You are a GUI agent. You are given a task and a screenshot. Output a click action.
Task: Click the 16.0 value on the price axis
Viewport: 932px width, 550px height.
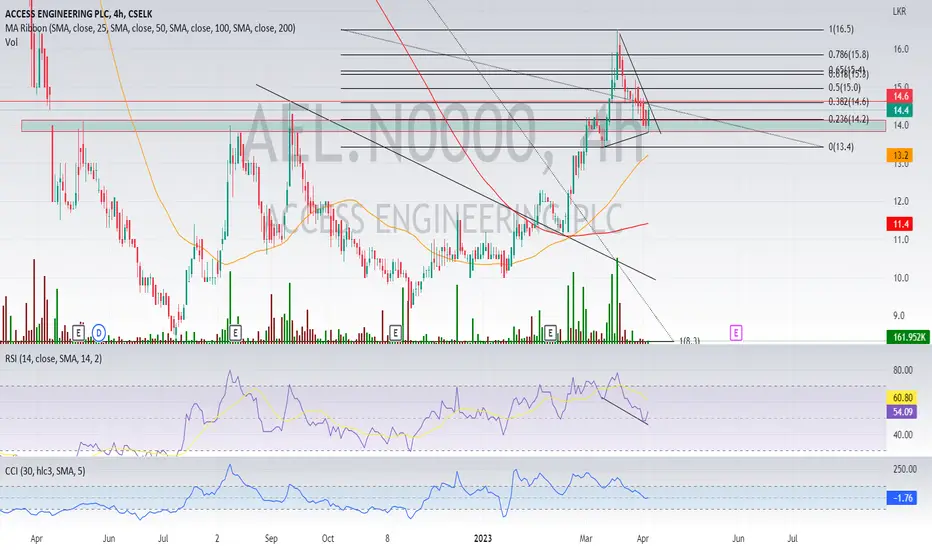click(x=900, y=49)
